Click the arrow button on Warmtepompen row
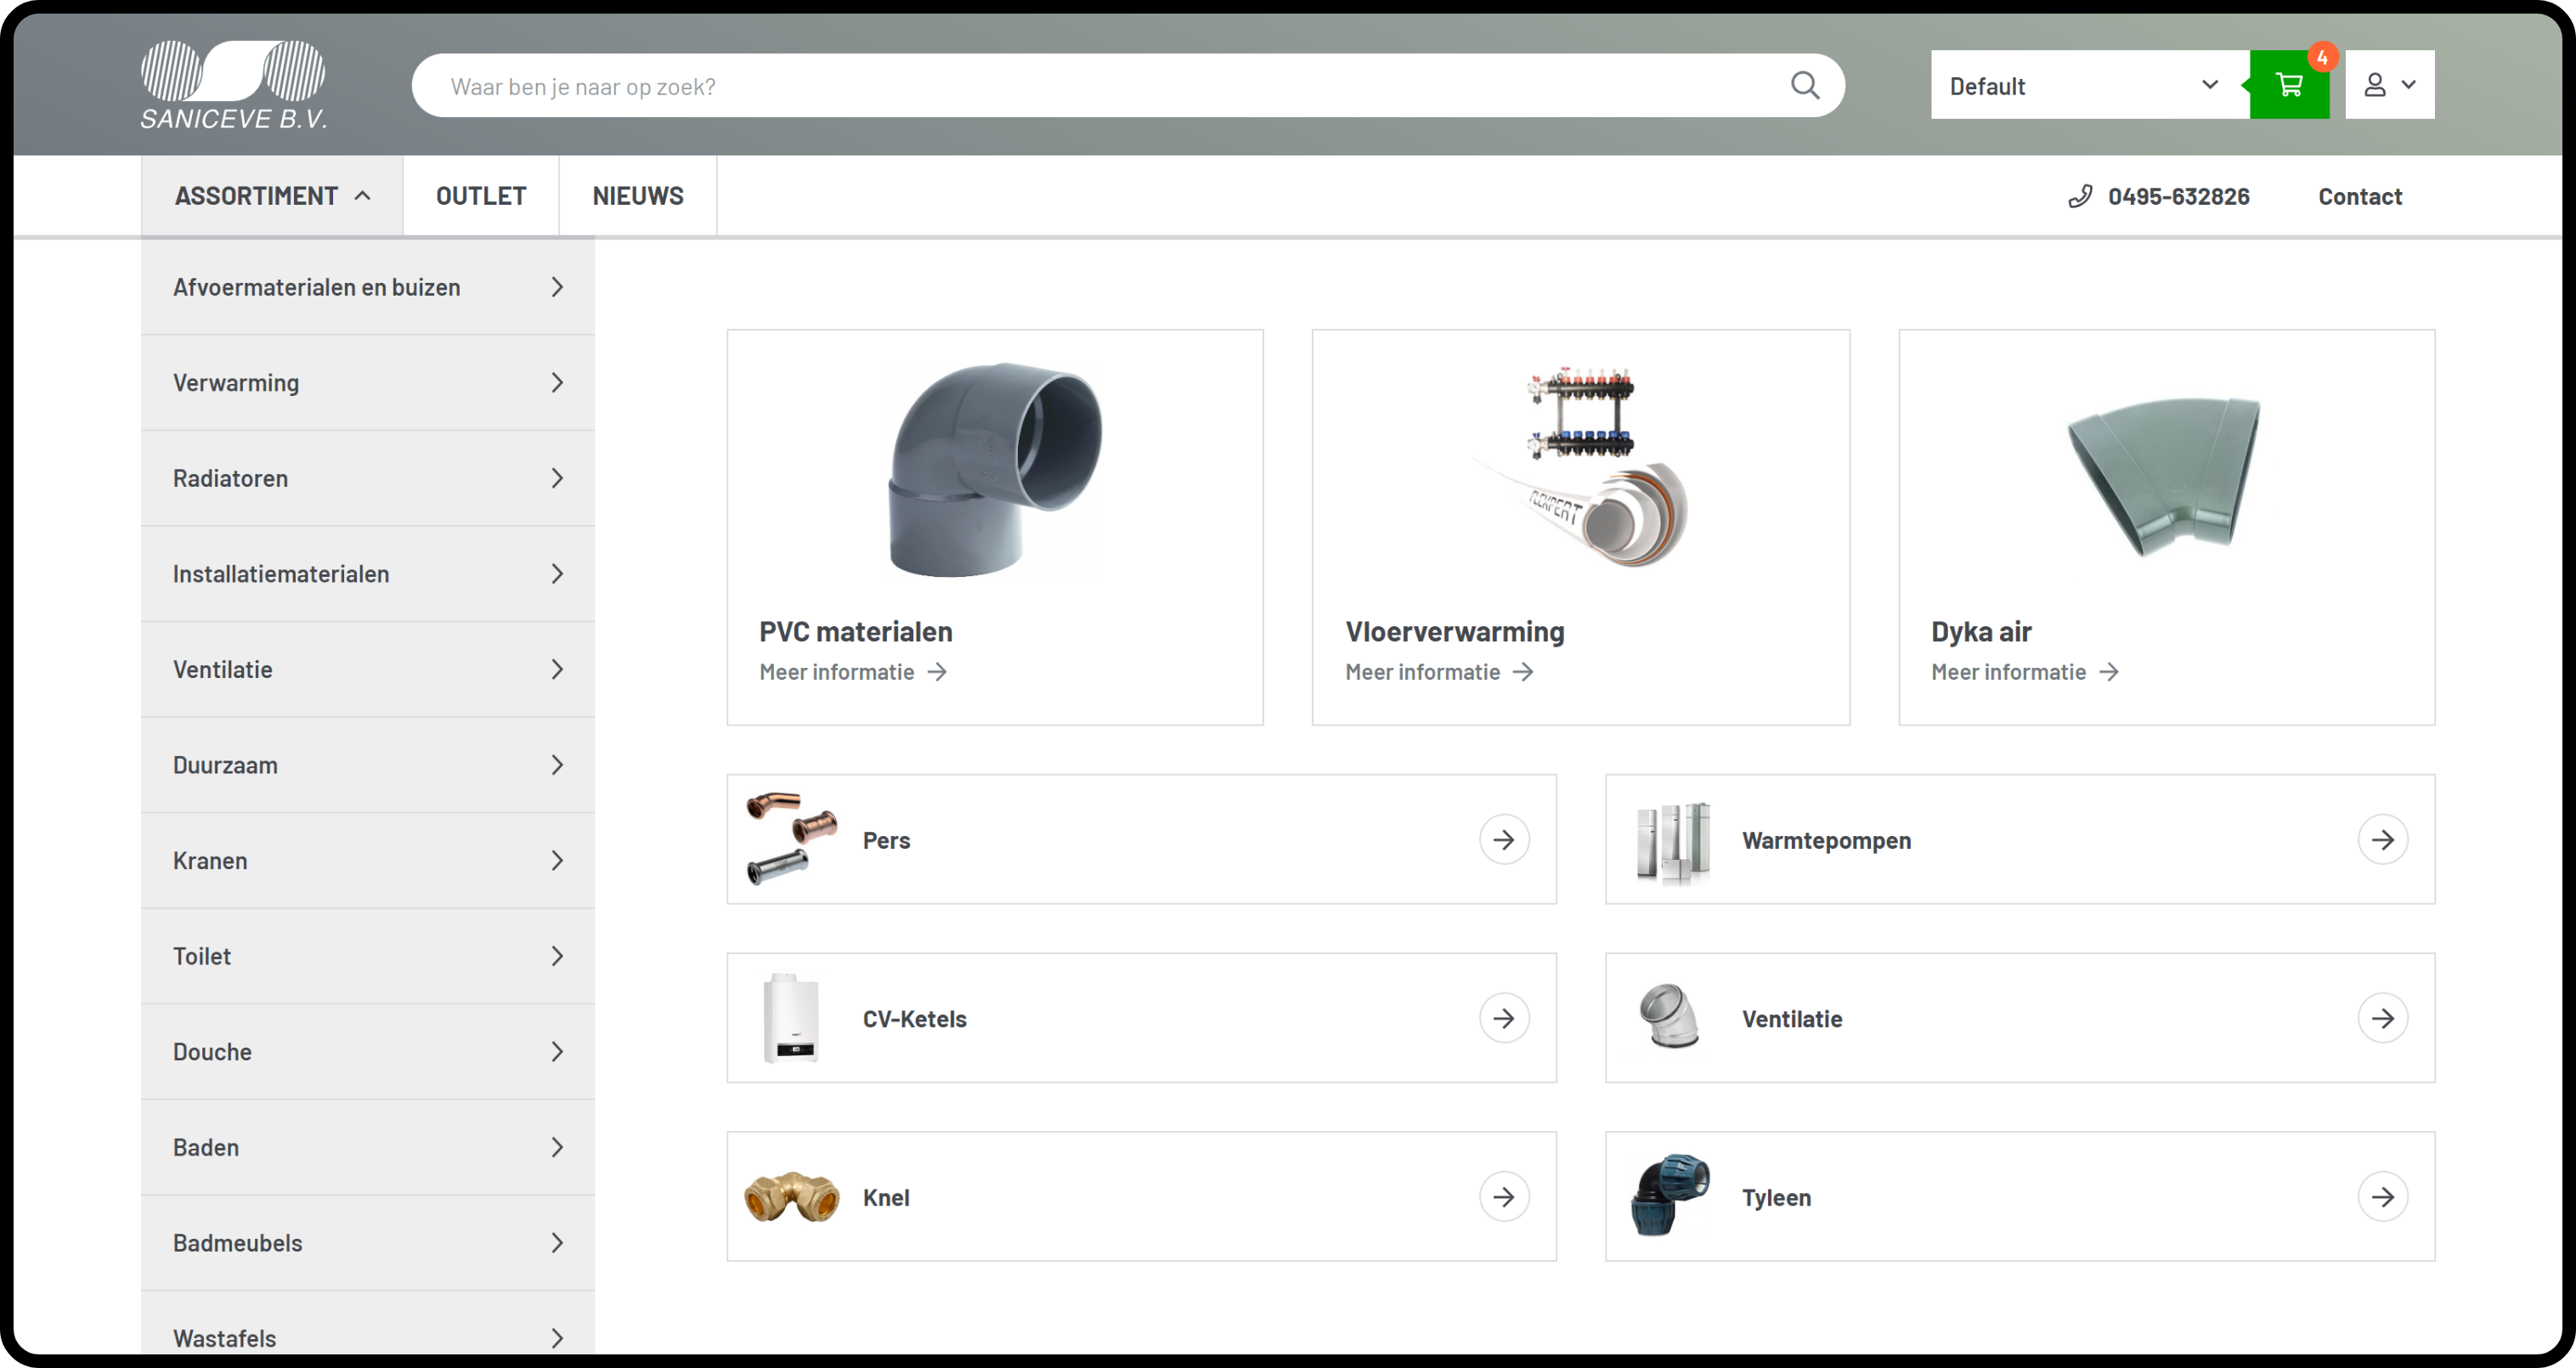 [2382, 839]
